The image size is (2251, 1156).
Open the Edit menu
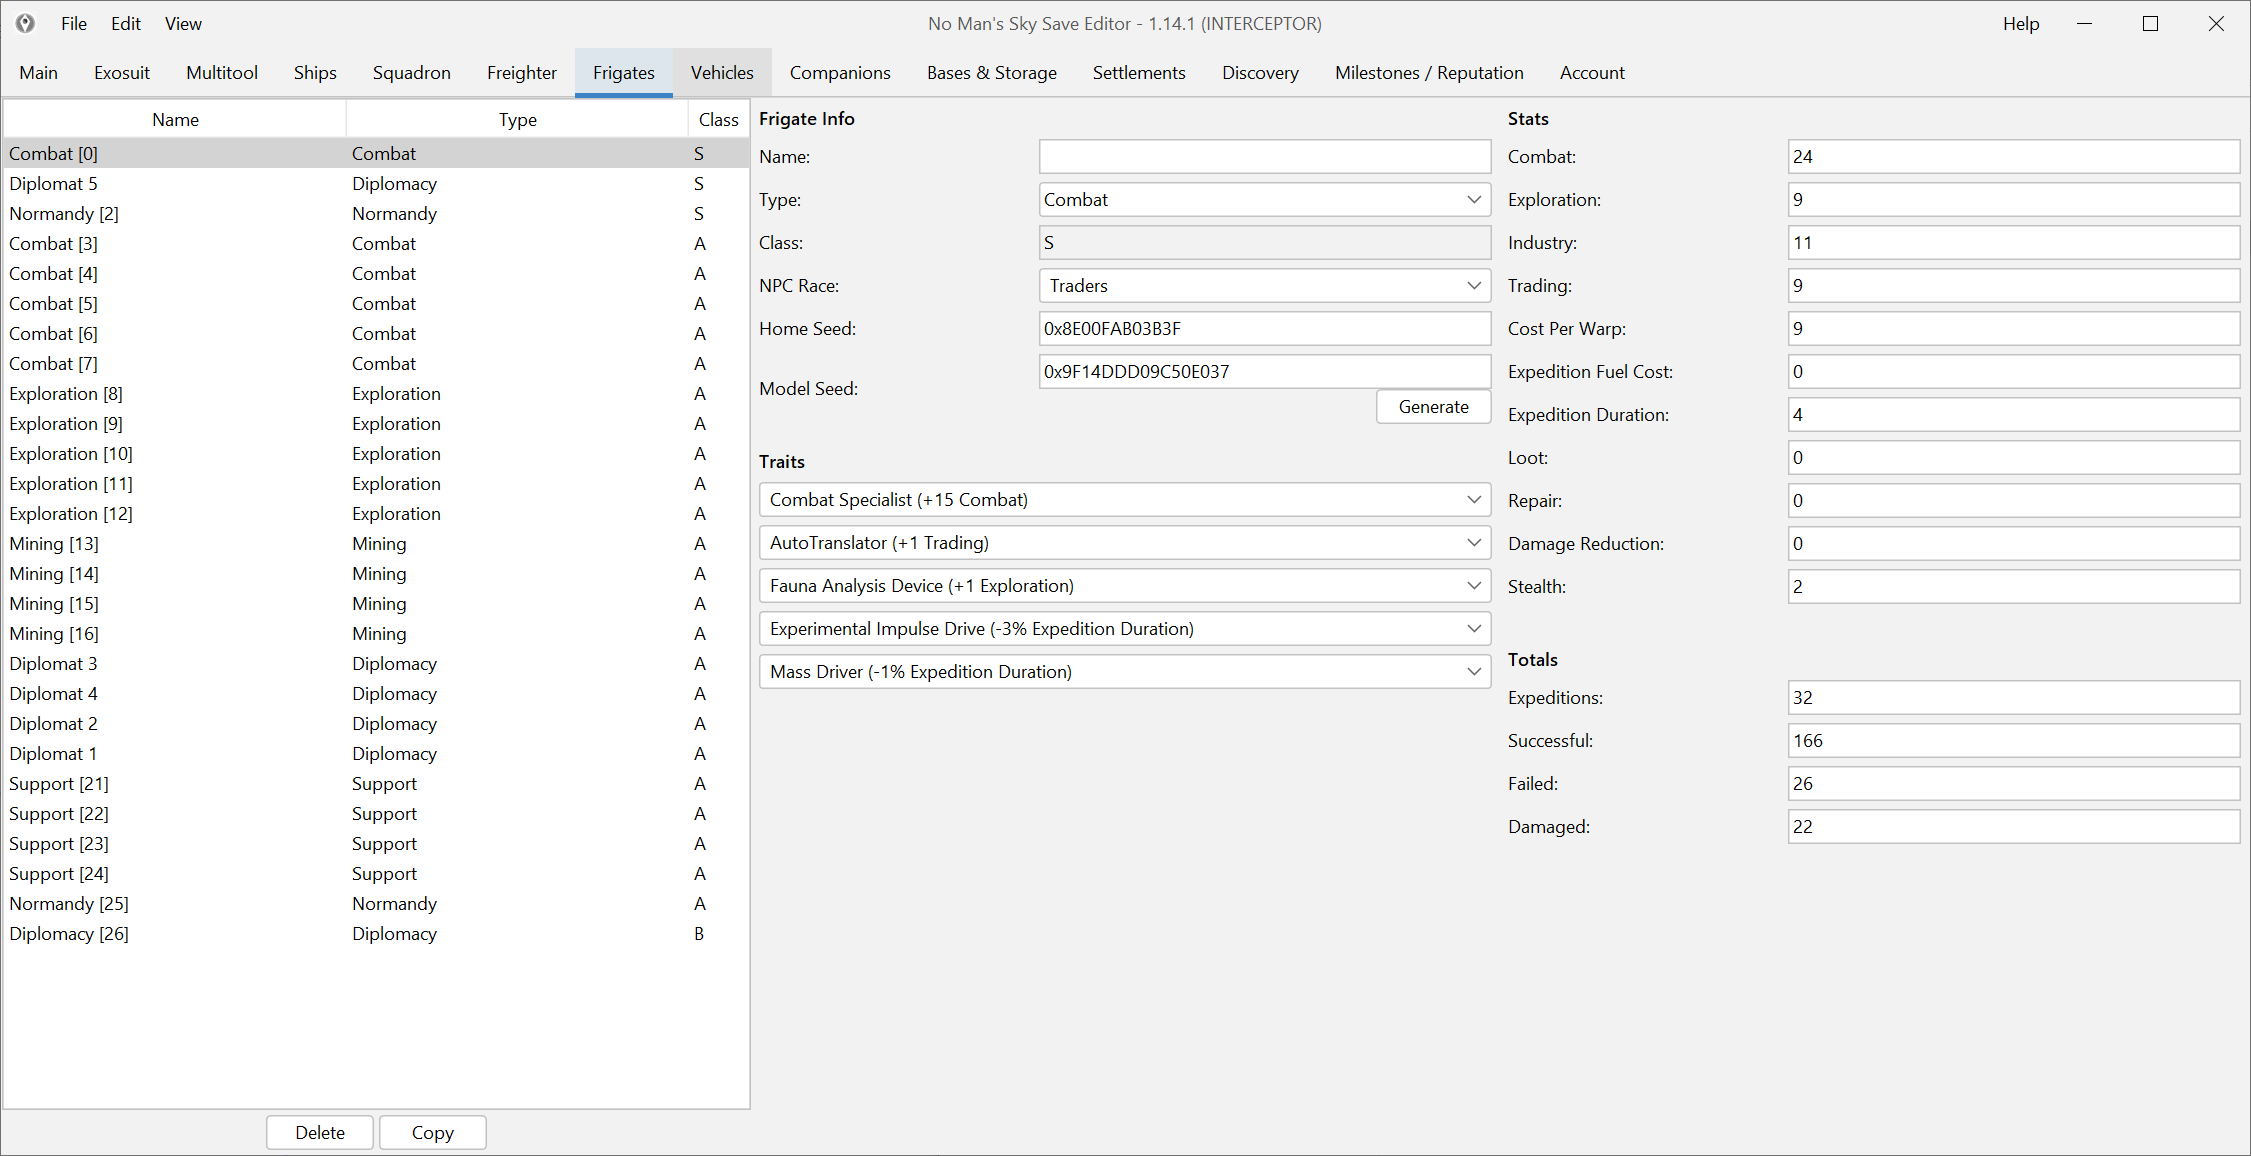point(125,24)
